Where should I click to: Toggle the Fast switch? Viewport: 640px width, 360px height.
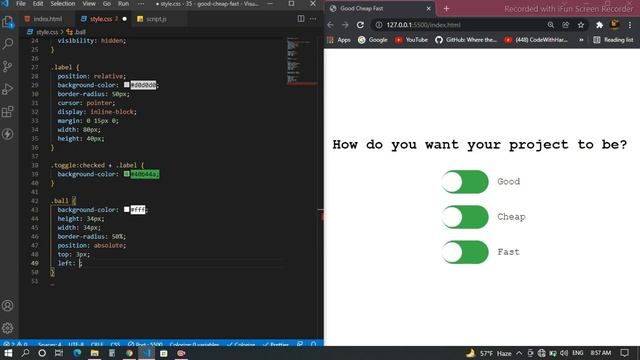[465, 252]
